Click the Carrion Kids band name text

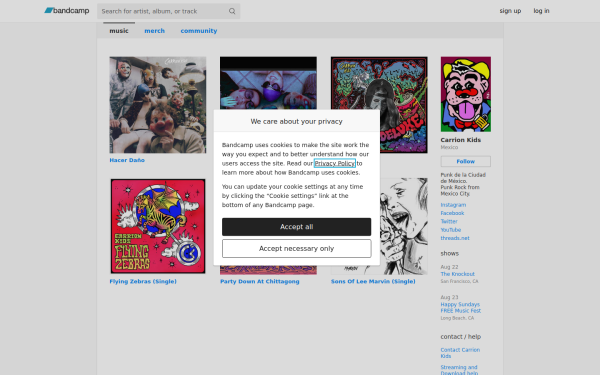tap(460, 140)
